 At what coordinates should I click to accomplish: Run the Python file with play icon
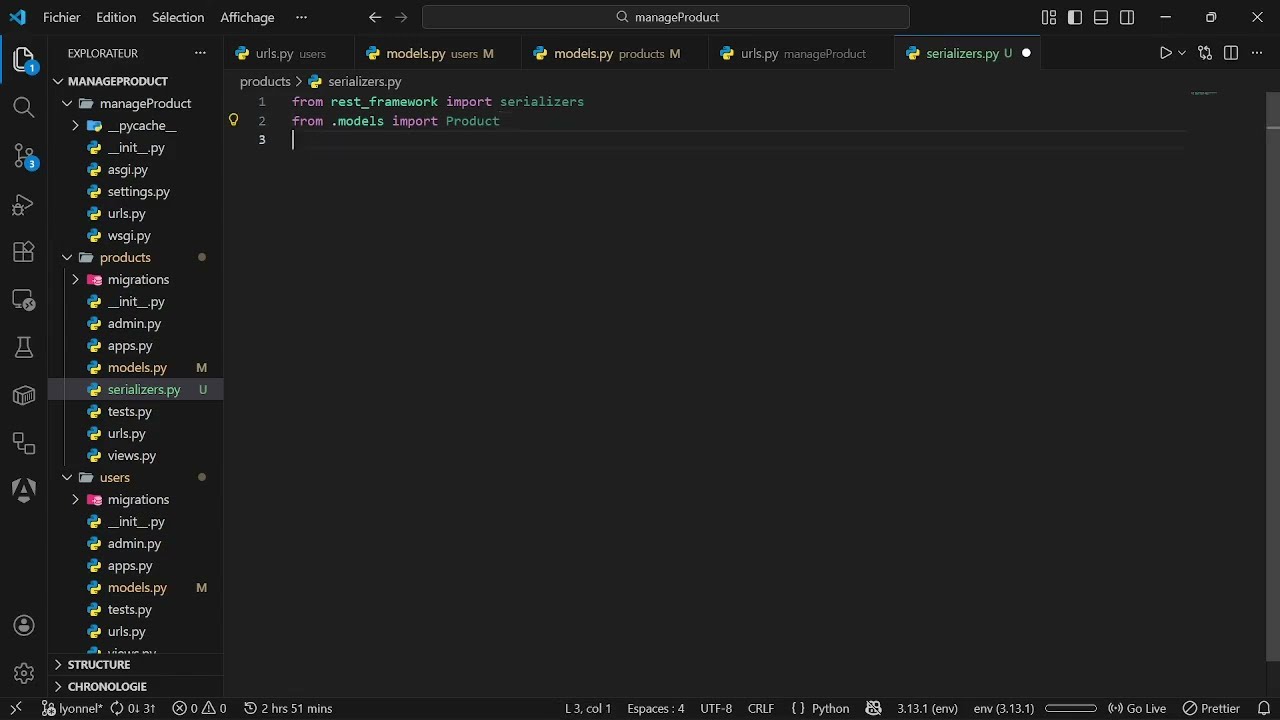tap(1165, 53)
